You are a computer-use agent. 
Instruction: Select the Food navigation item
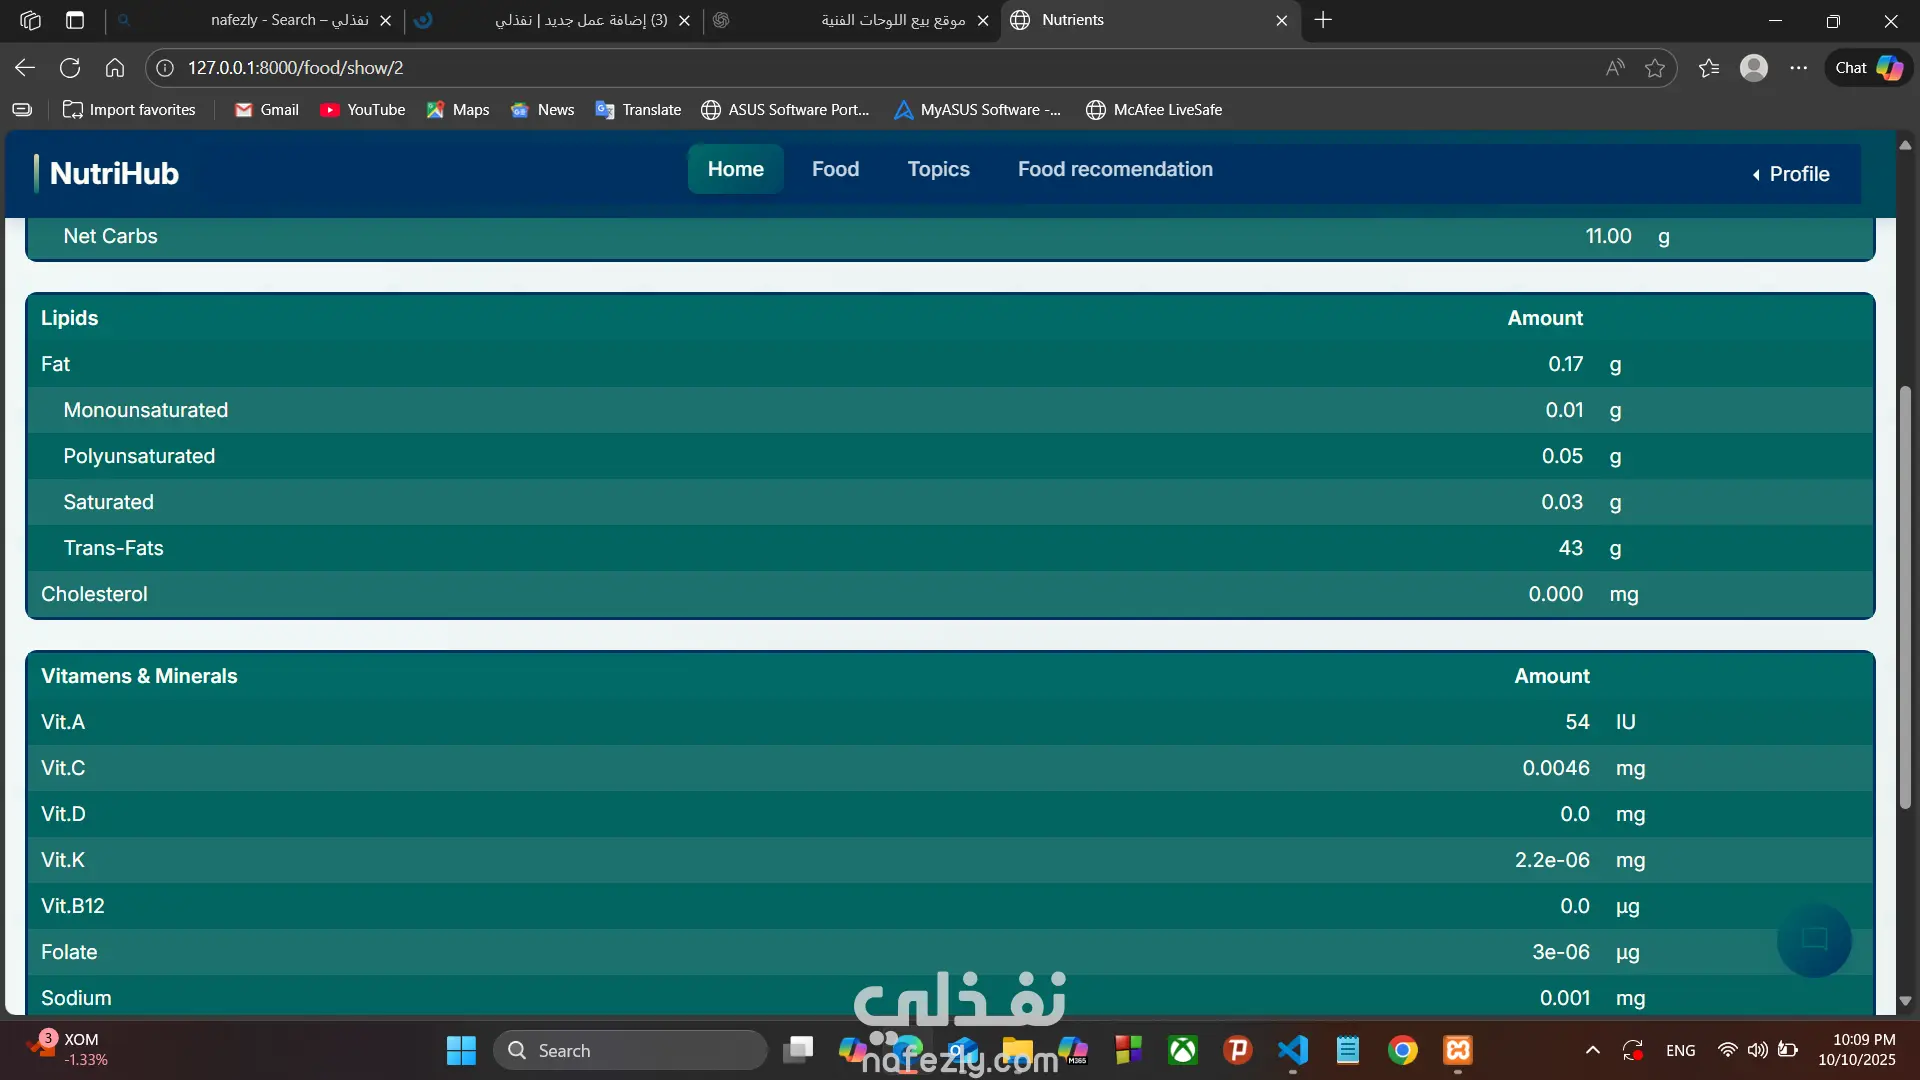pyautogui.click(x=835, y=169)
